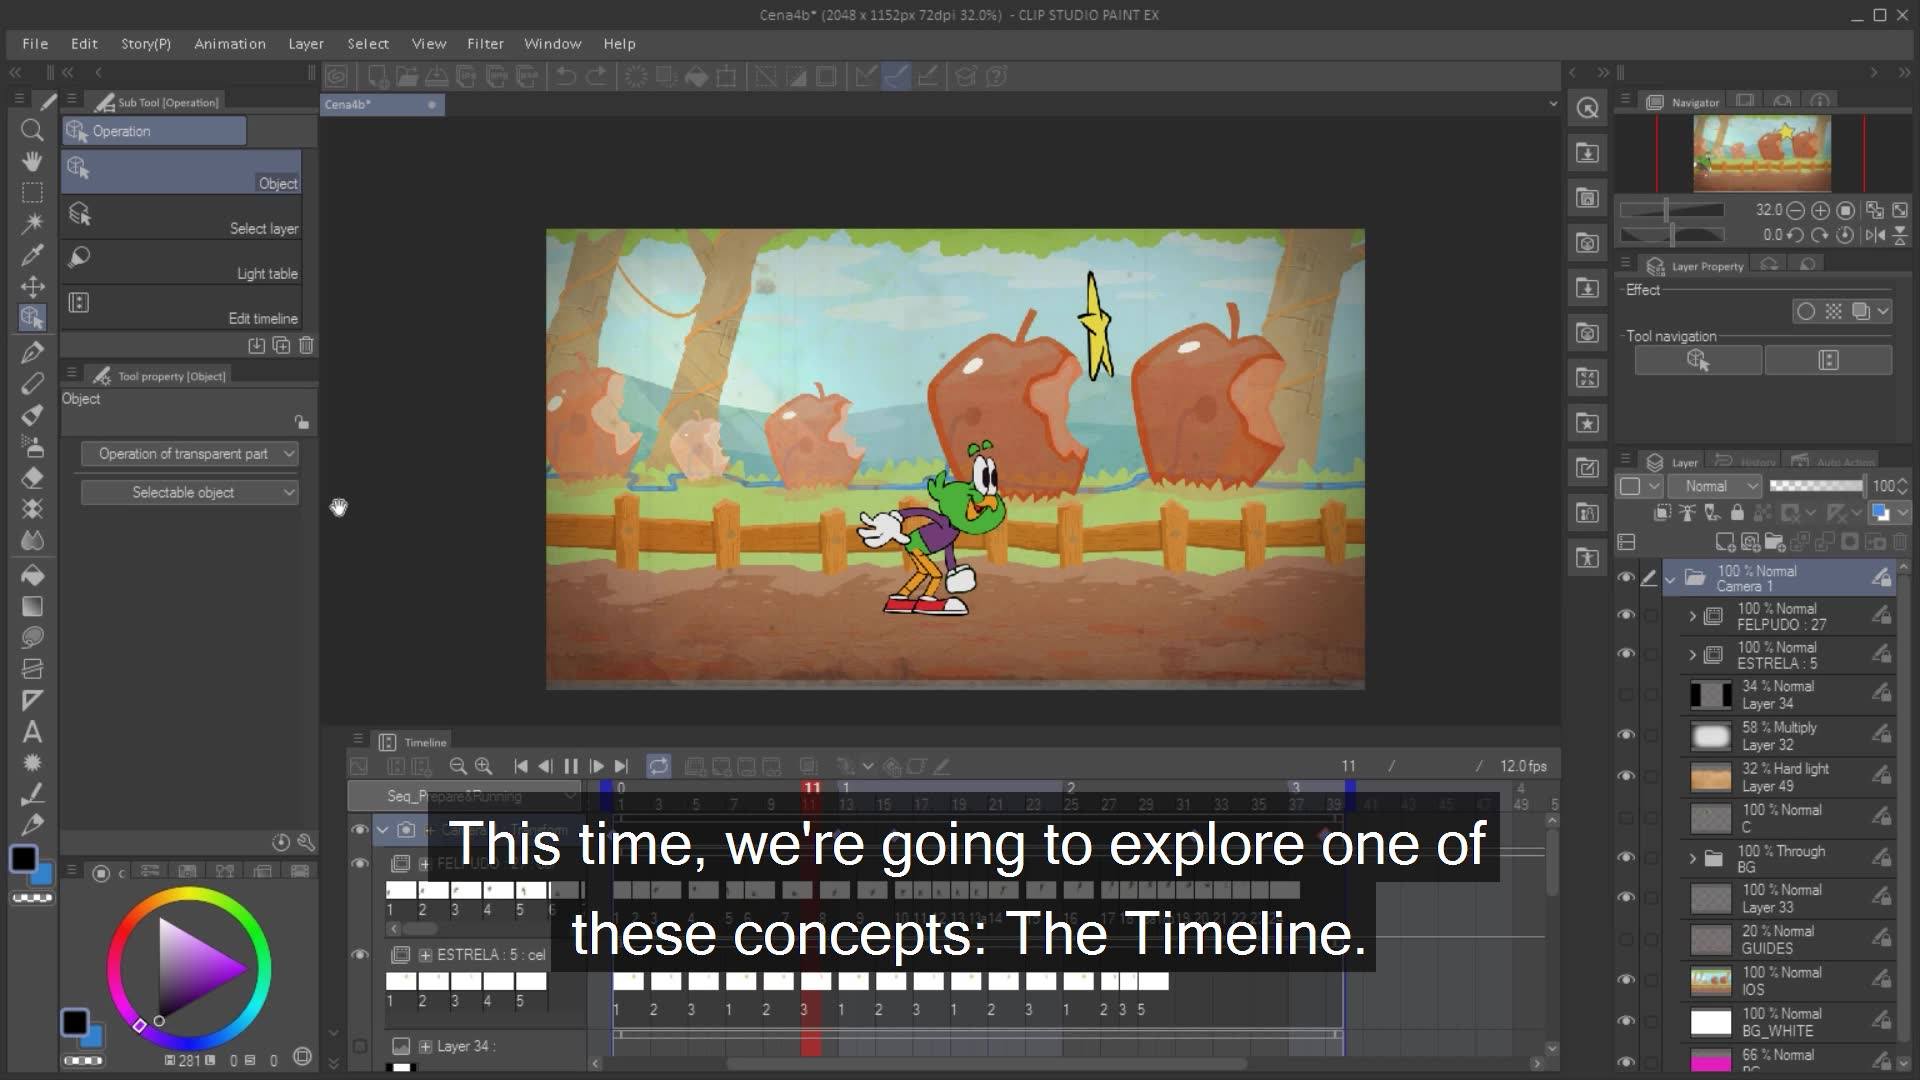Hide Layer 33 with its eye icon
The image size is (1920, 1080).
coord(1626,898)
